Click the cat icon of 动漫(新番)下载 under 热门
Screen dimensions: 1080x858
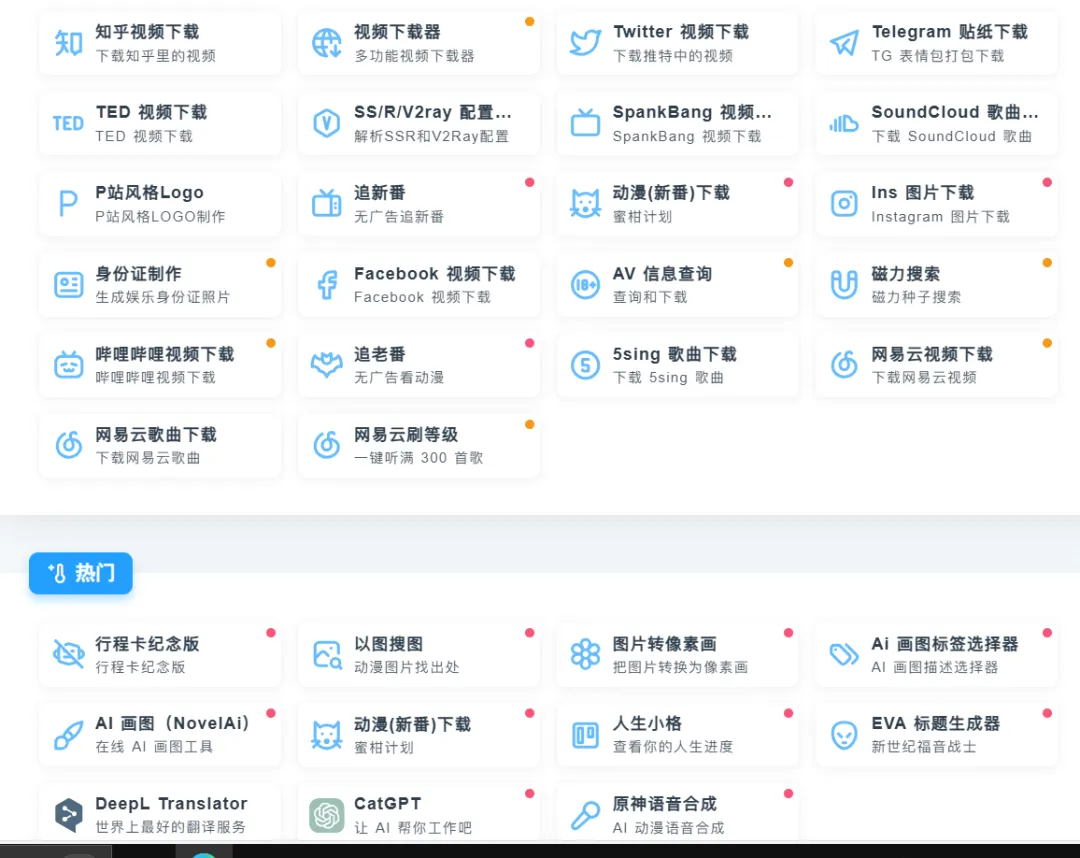pyautogui.click(x=326, y=735)
